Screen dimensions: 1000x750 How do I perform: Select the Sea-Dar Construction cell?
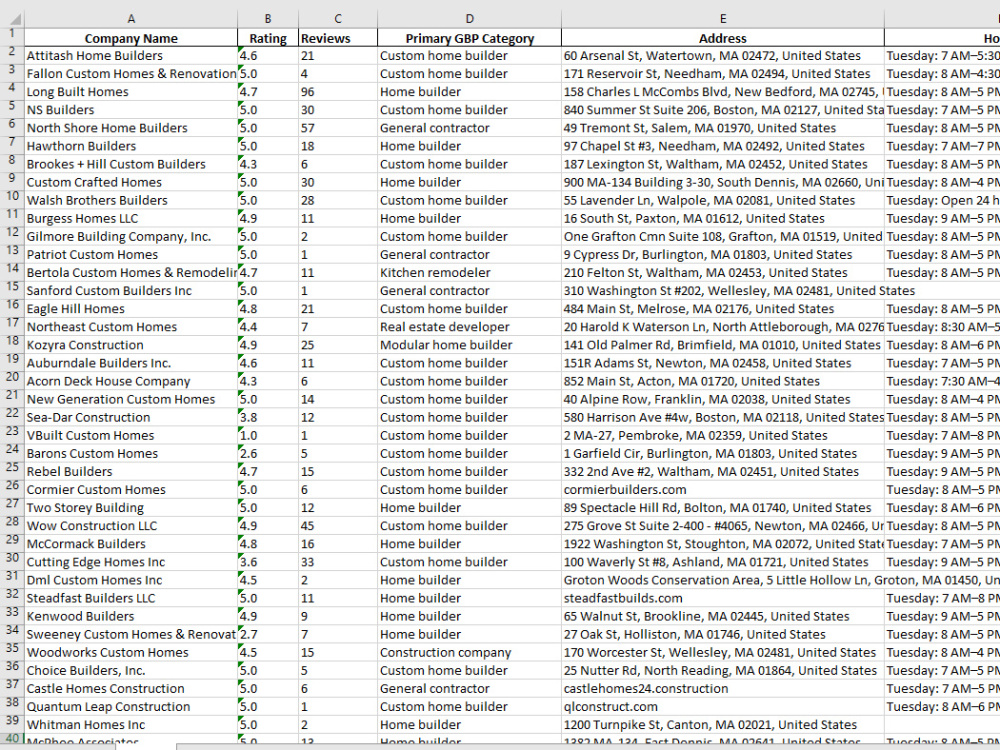131,417
